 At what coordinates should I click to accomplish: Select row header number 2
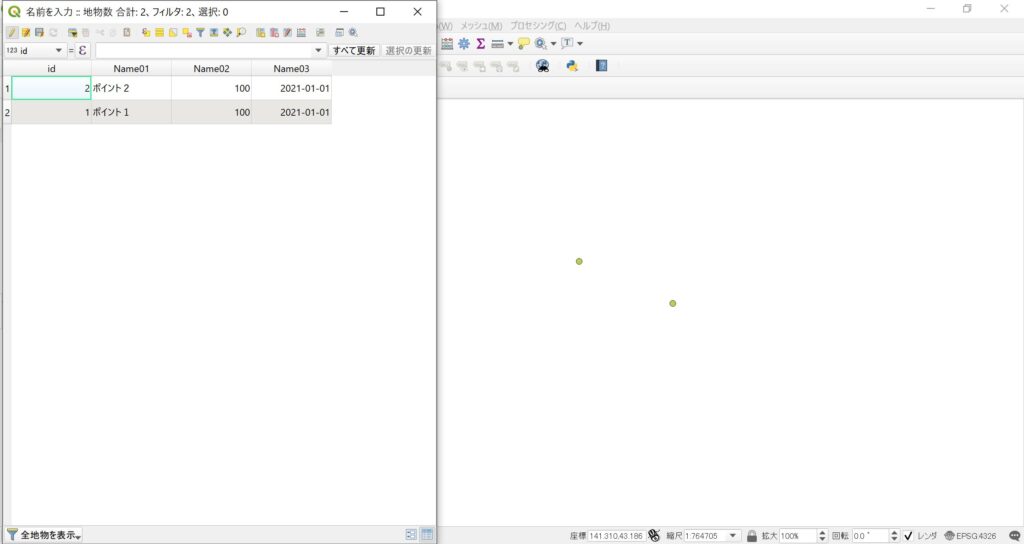7,112
